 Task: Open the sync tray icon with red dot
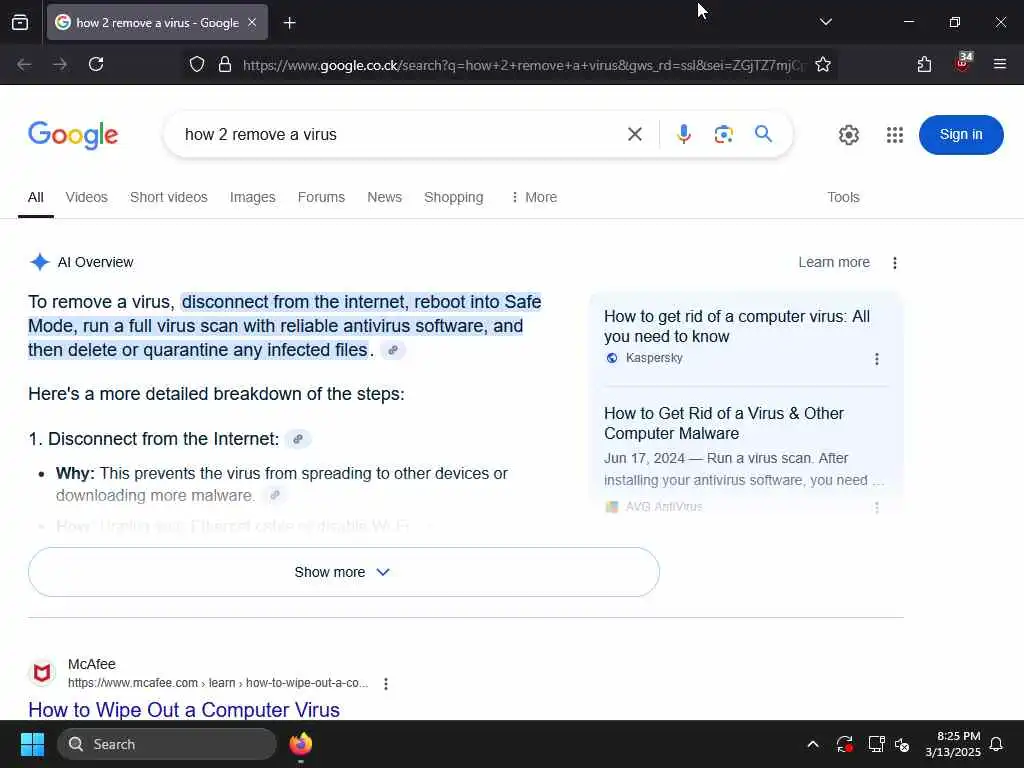[x=844, y=744]
